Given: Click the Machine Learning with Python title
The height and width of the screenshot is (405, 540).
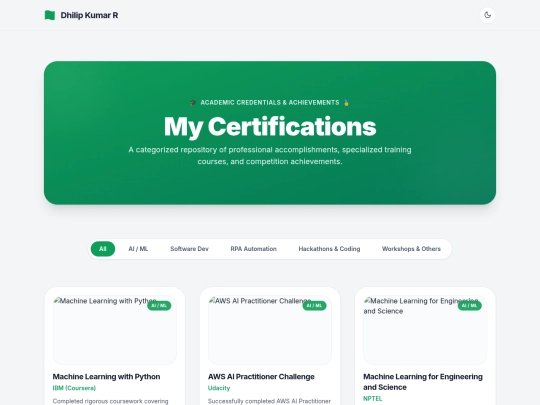Looking at the screenshot, I should (106, 376).
